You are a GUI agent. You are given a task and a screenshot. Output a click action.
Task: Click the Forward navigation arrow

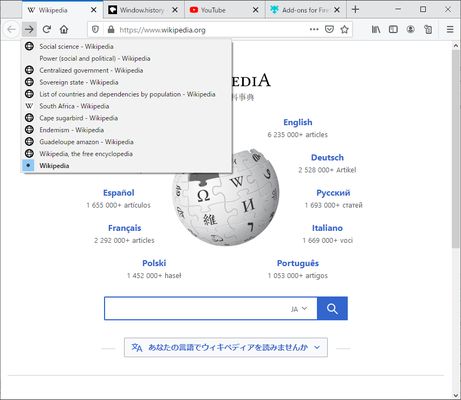tap(29, 30)
